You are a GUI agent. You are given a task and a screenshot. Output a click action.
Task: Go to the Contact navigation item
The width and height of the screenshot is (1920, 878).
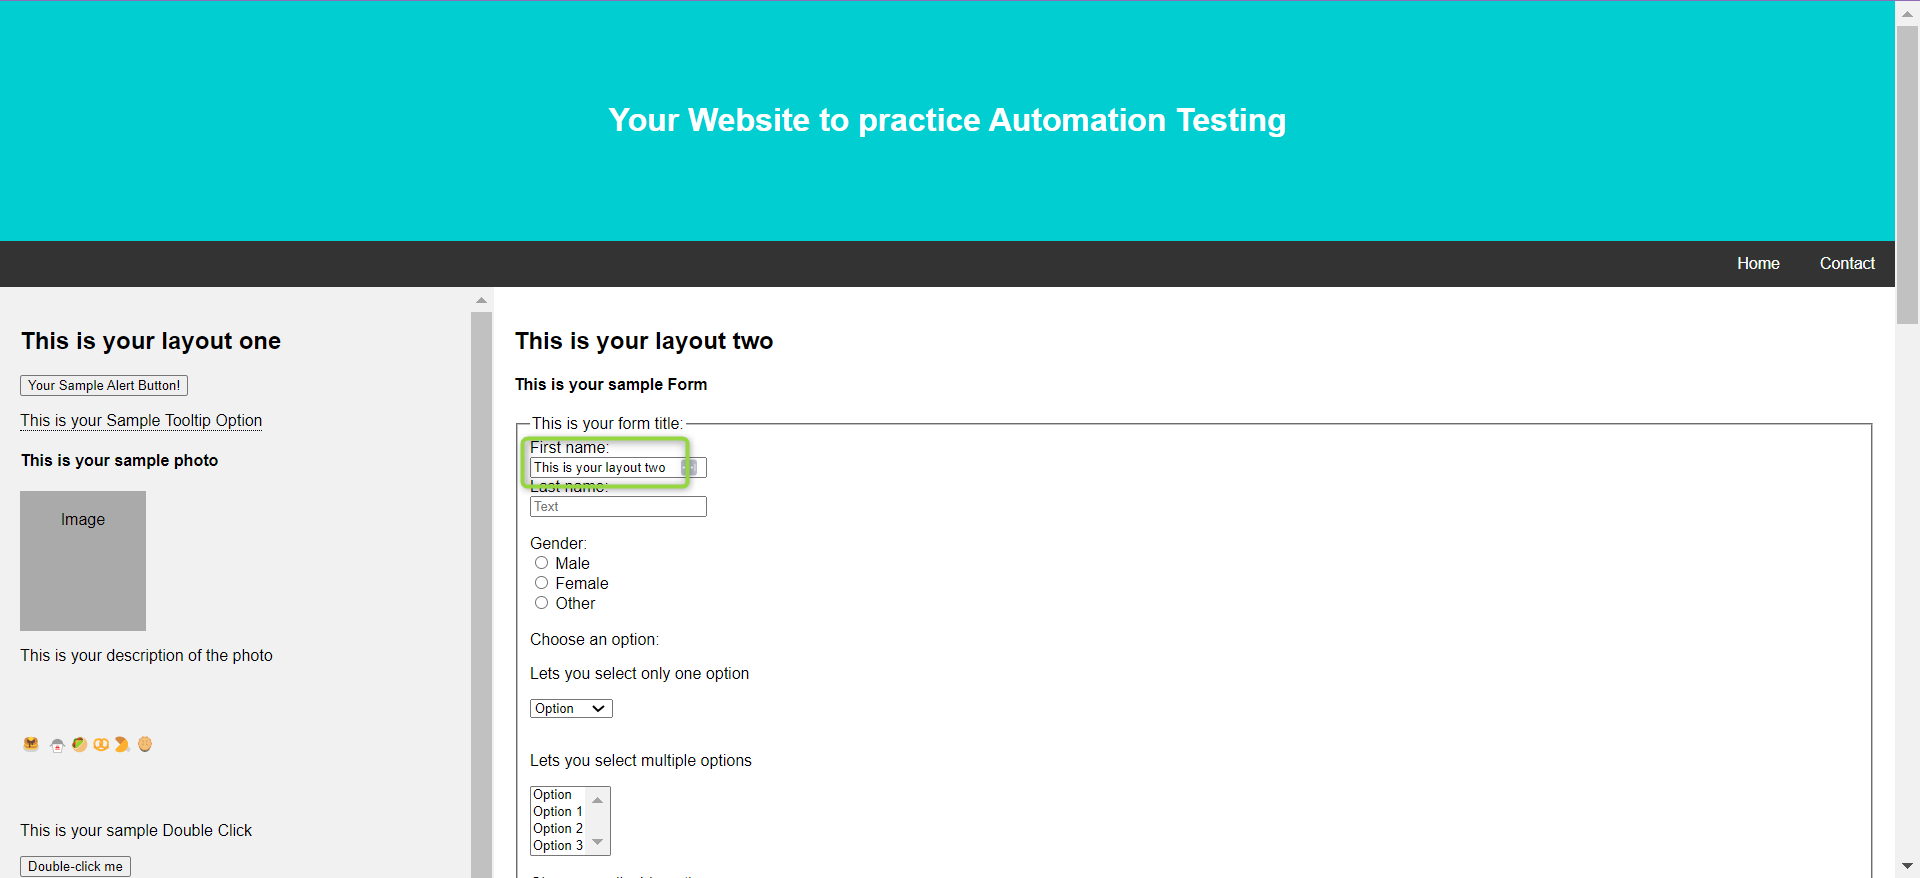tap(1847, 264)
